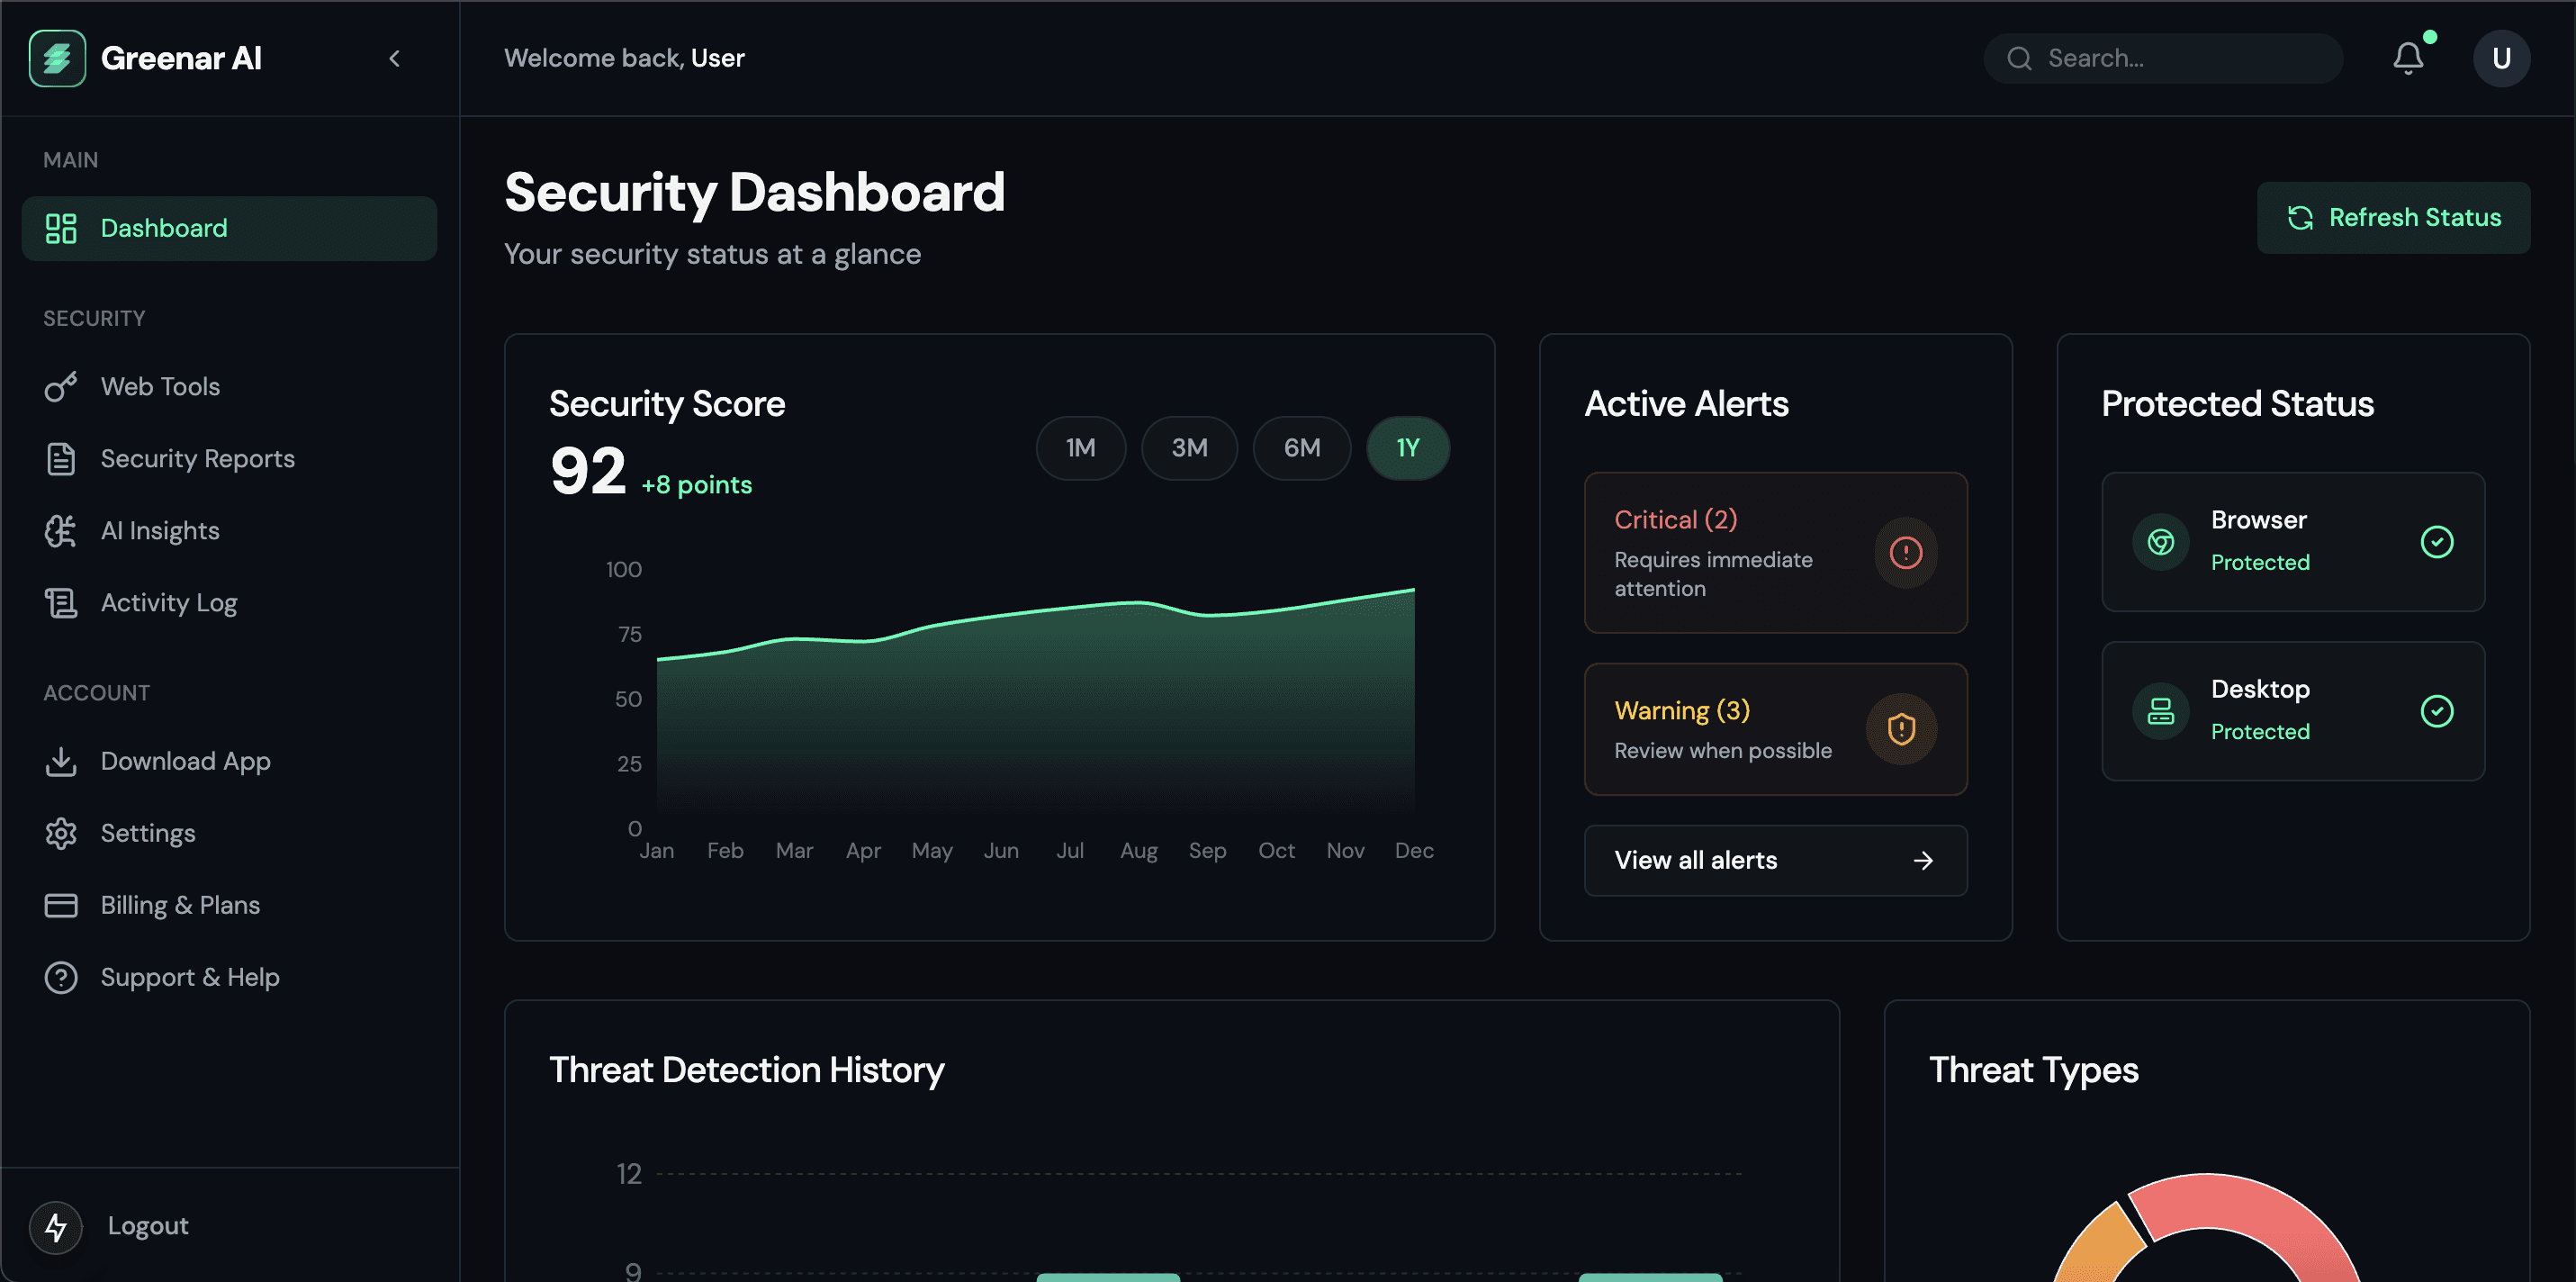Click the Support & Help question icon

point(61,977)
